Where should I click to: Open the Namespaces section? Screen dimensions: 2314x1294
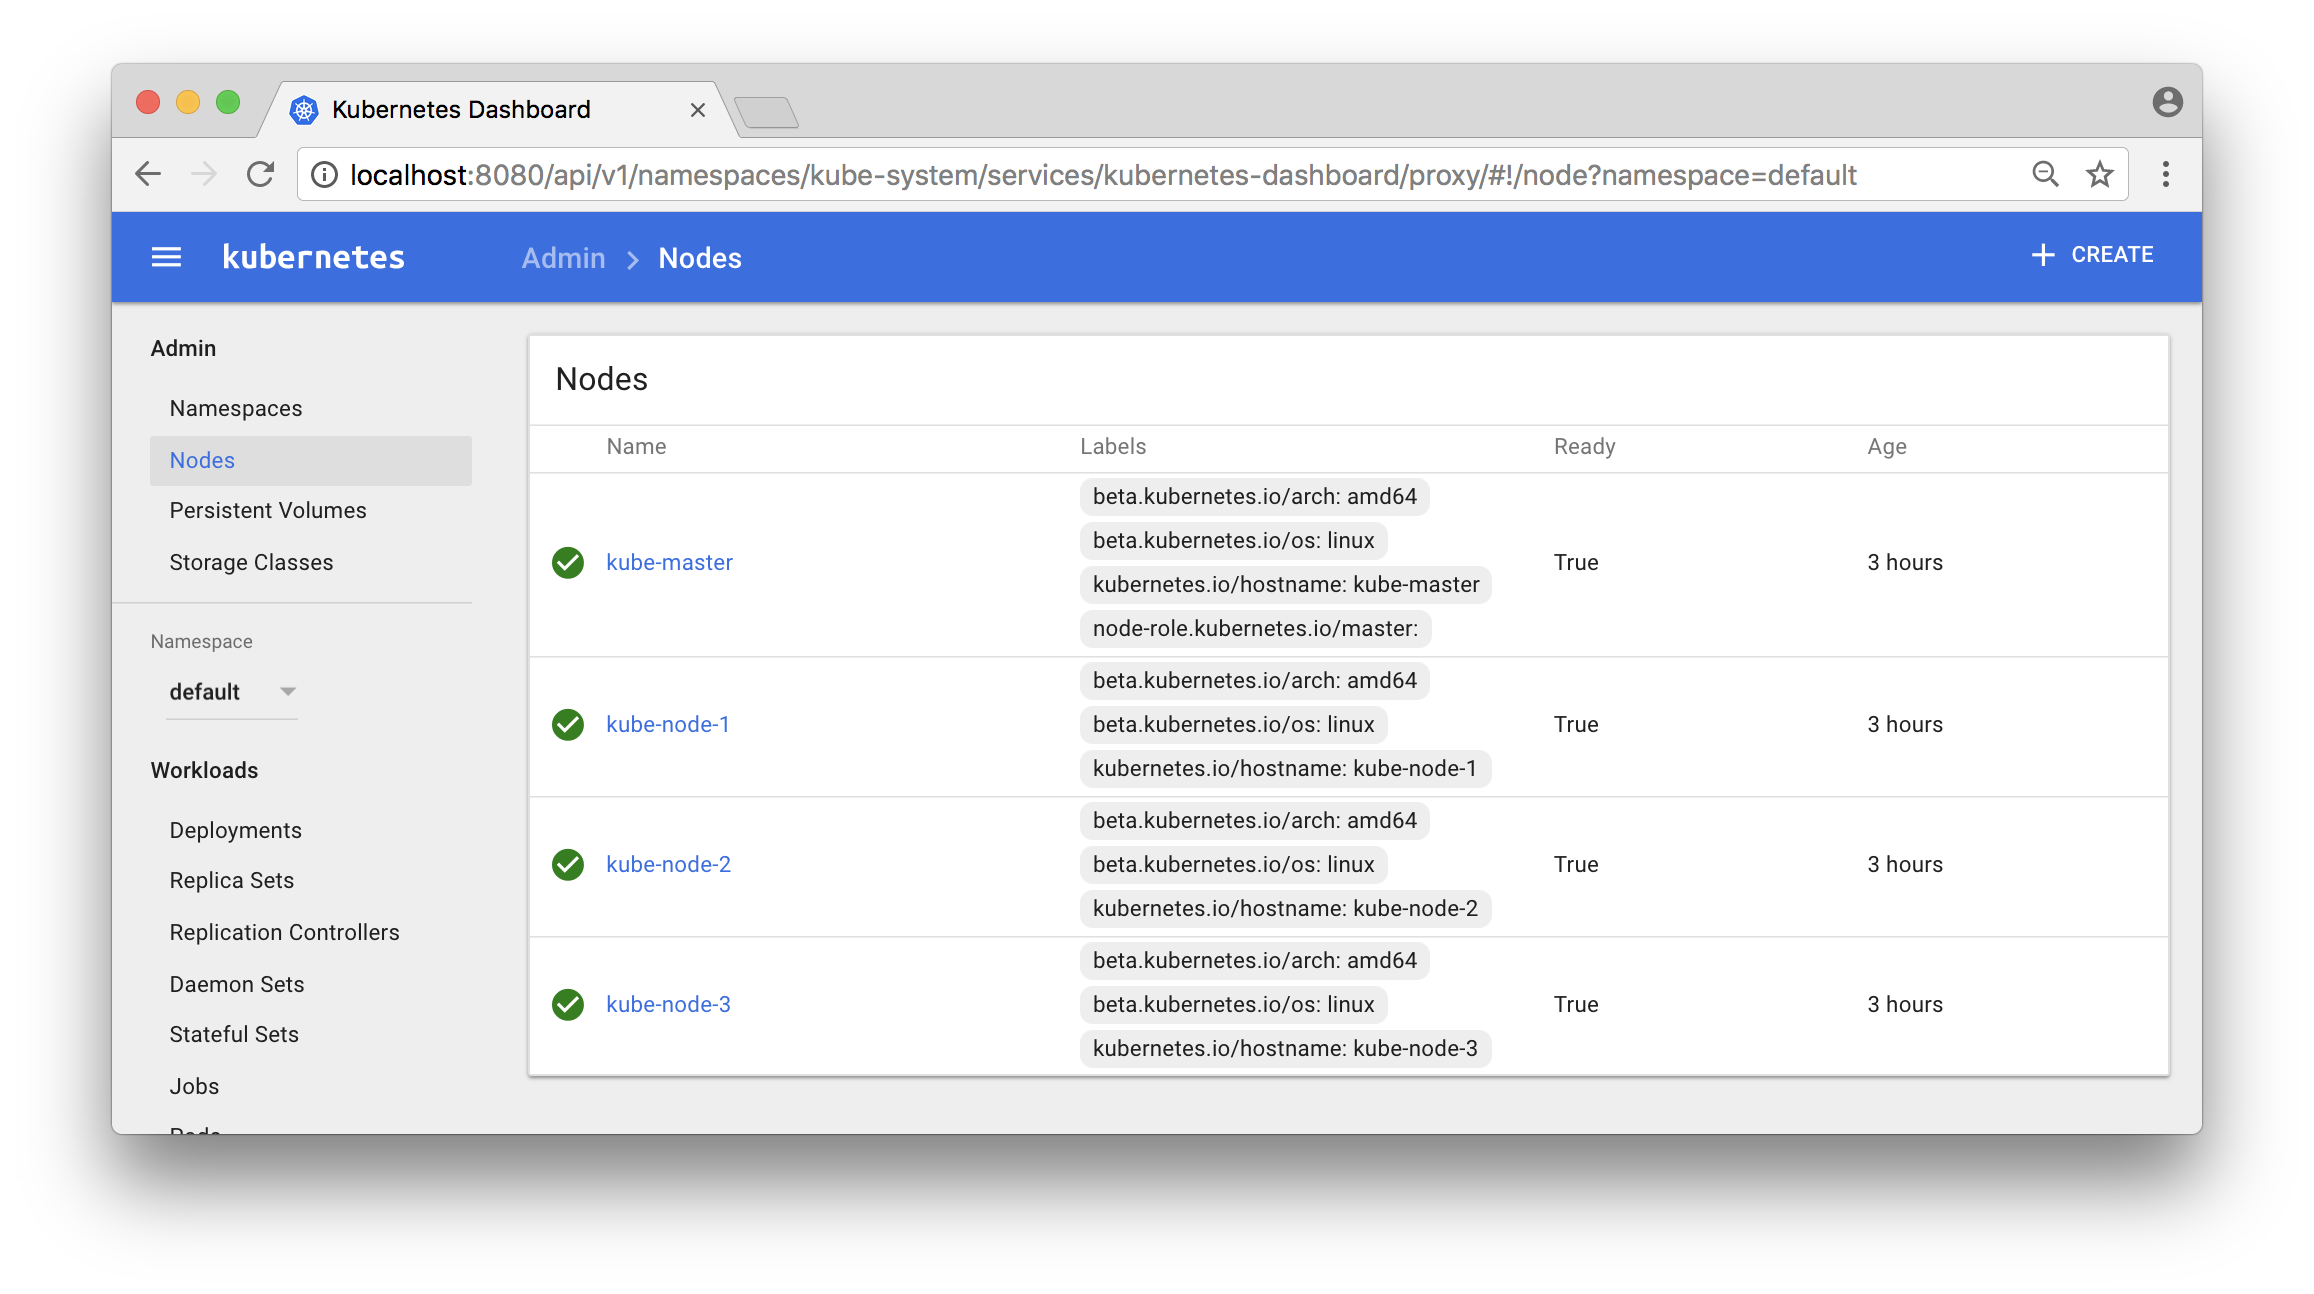237,409
